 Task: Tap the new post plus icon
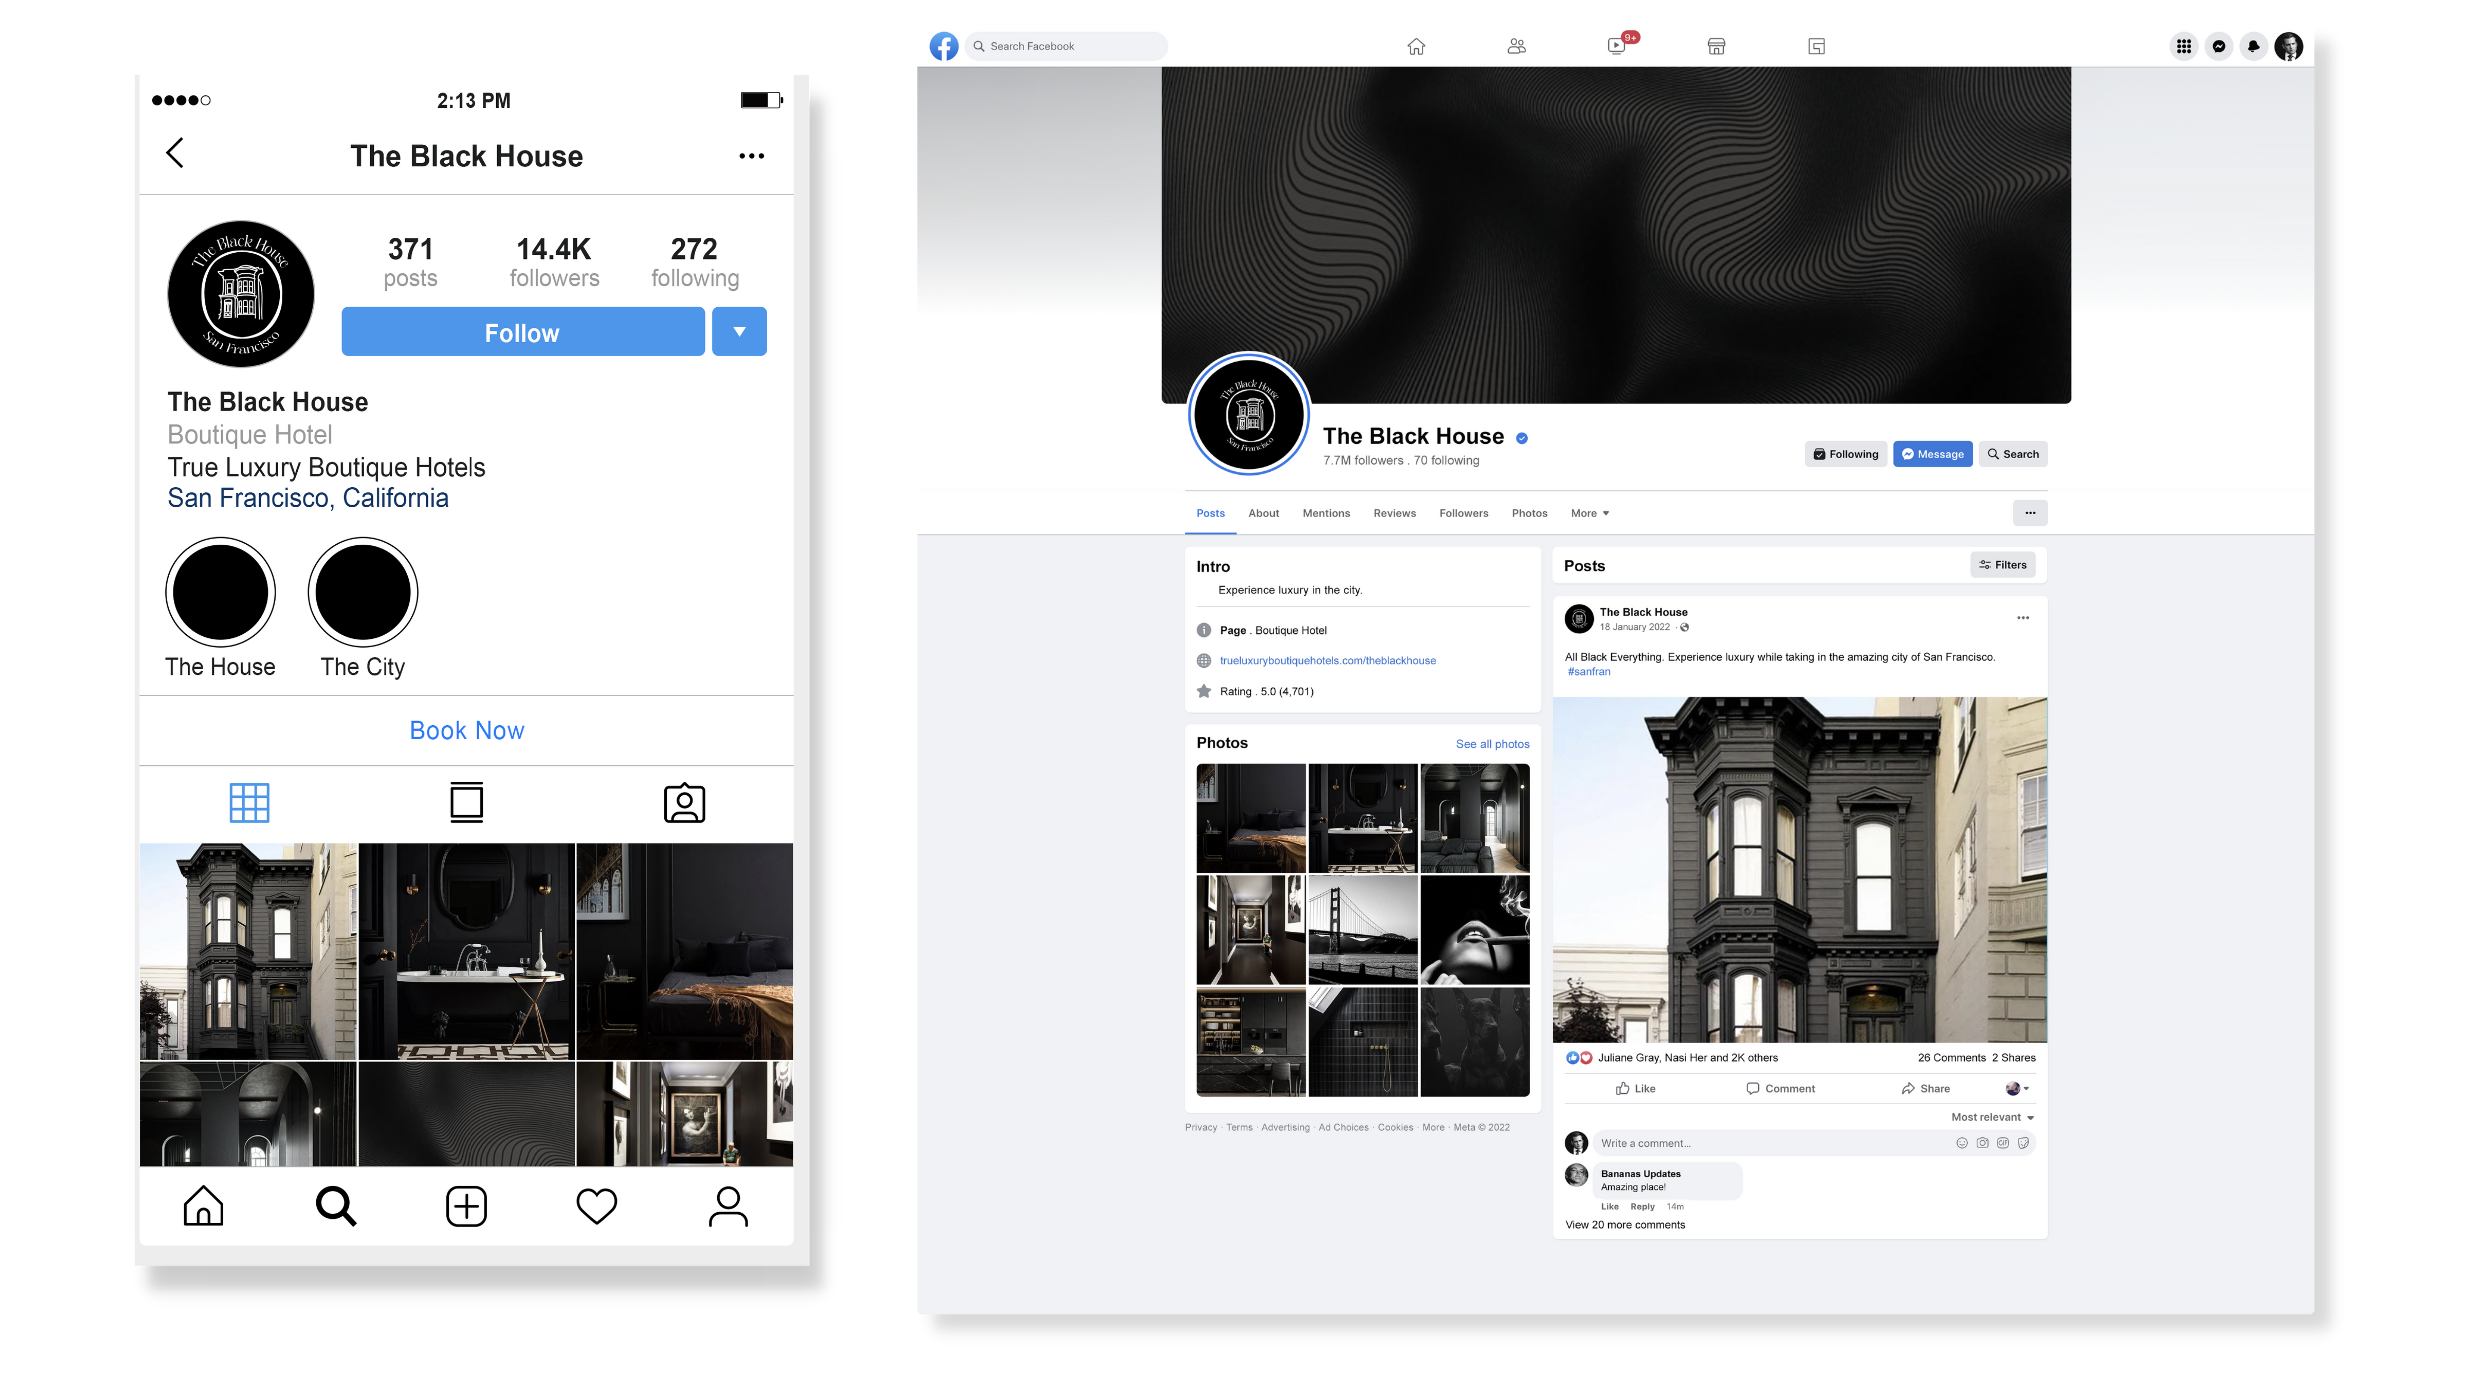pyautogui.click(x=466, y=1206)
